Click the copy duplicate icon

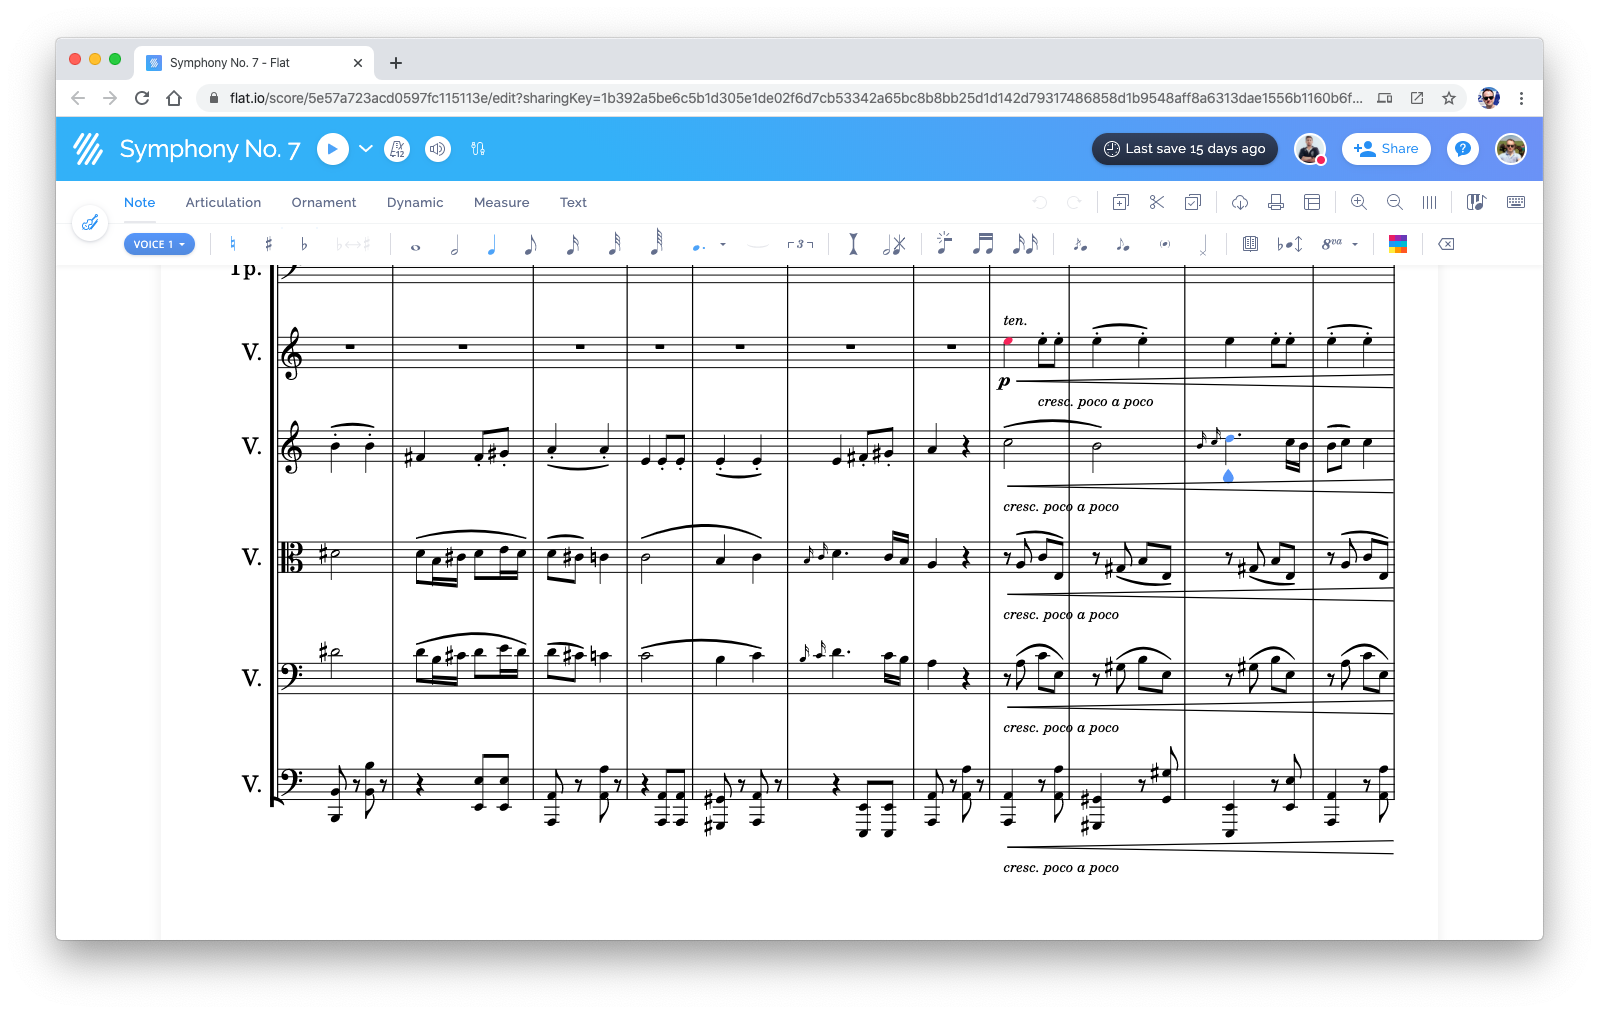coord(1120,202)
